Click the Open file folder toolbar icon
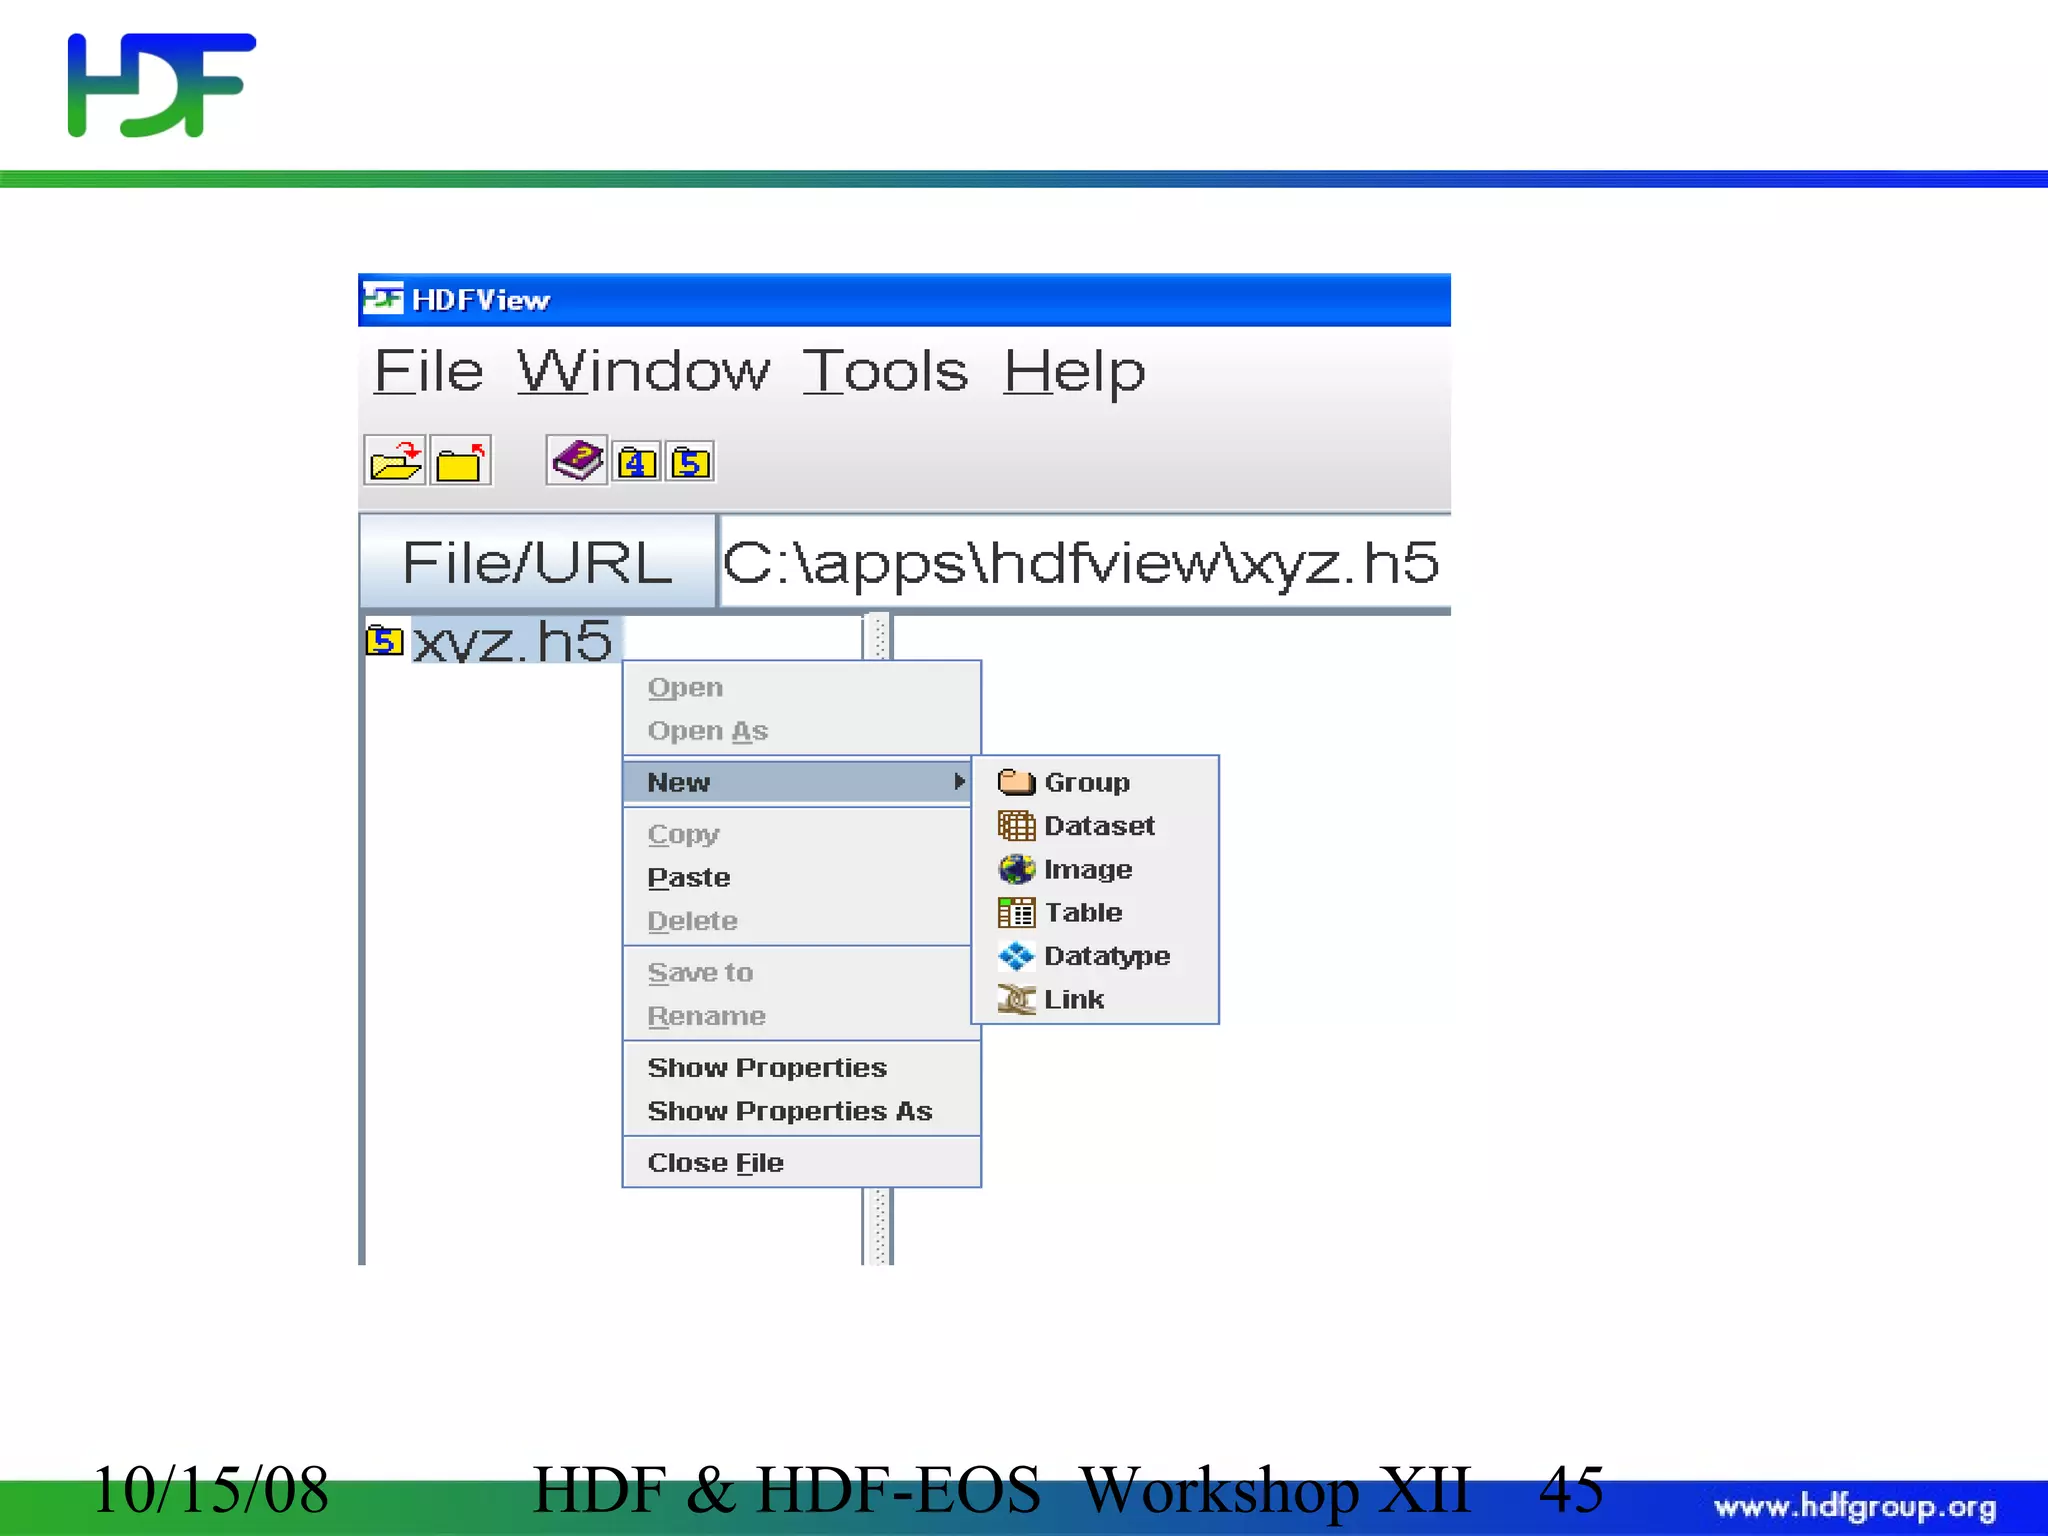The image size is (2048, 1536). [395, 461]
